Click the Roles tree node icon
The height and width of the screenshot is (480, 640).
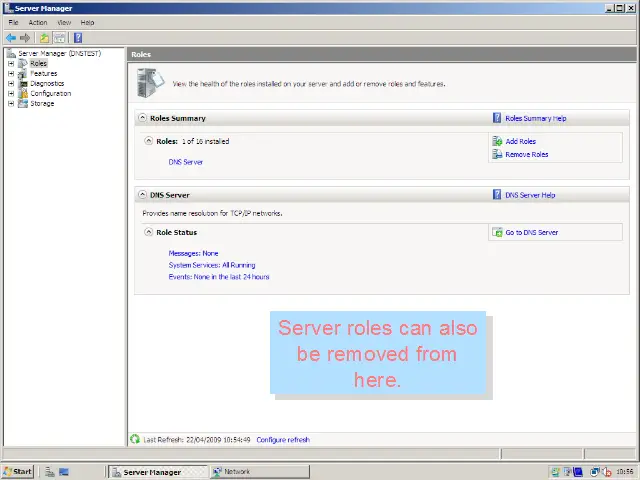pos(23,63)
